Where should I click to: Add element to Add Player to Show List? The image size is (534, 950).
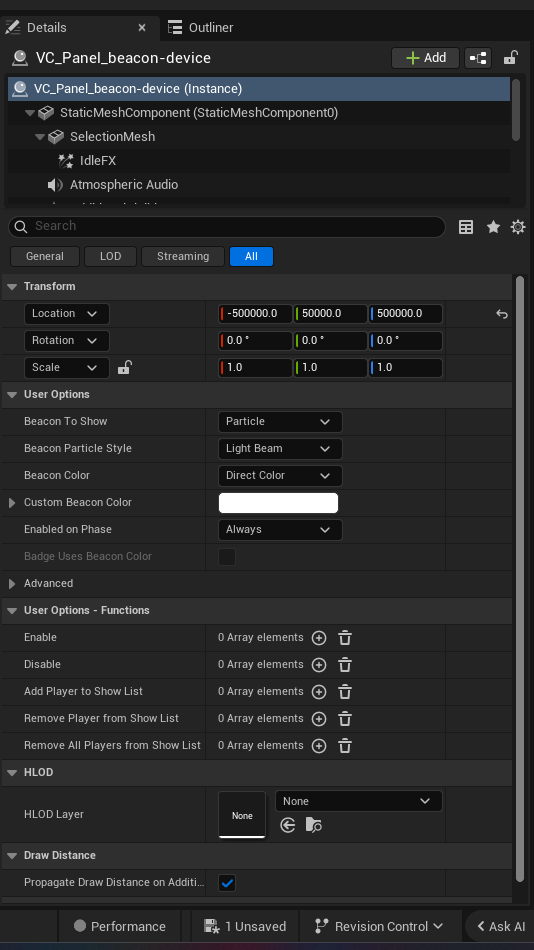pos(319,692)
